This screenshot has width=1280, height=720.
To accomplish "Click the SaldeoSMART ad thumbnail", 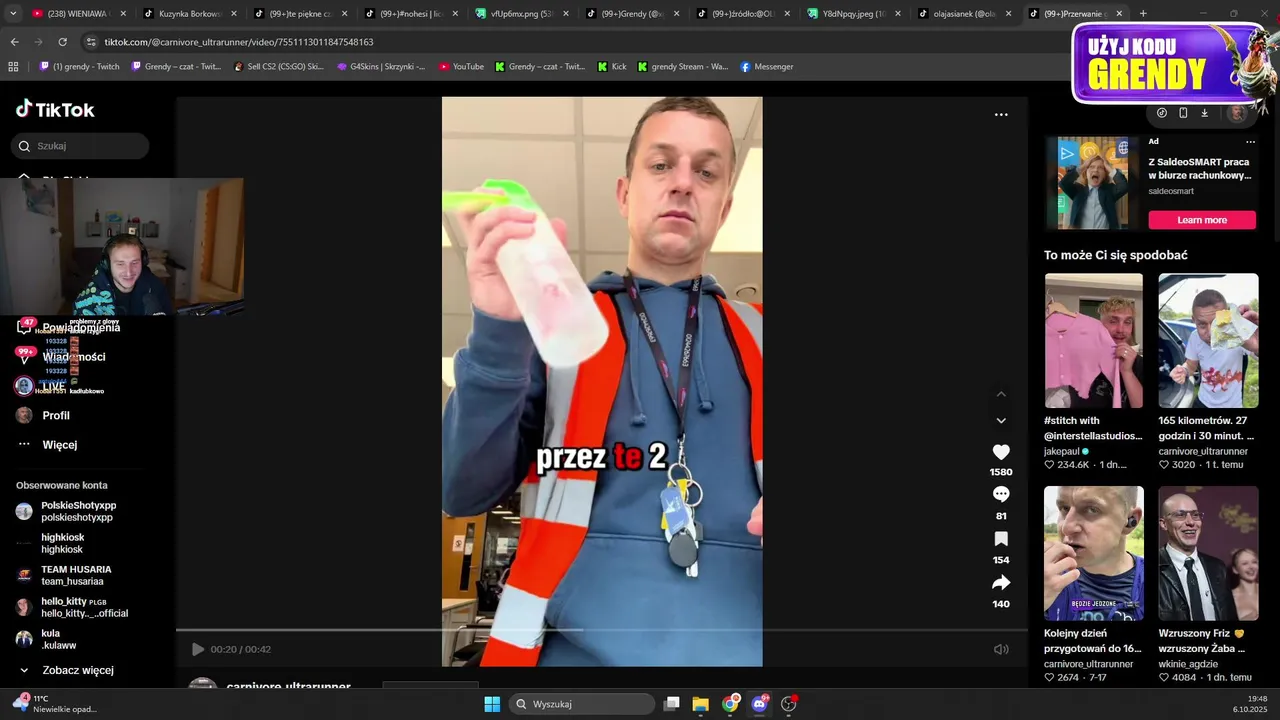I will click(1094, 183).
